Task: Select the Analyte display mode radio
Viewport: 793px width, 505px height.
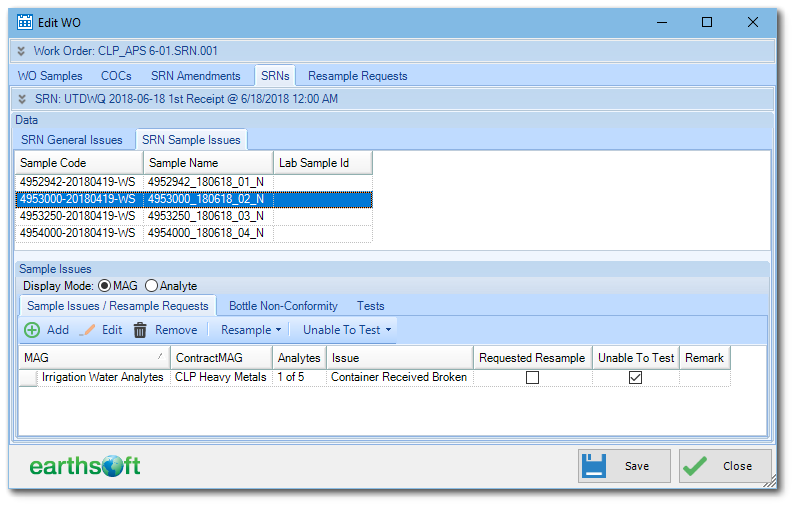Action: click(151, 286)
